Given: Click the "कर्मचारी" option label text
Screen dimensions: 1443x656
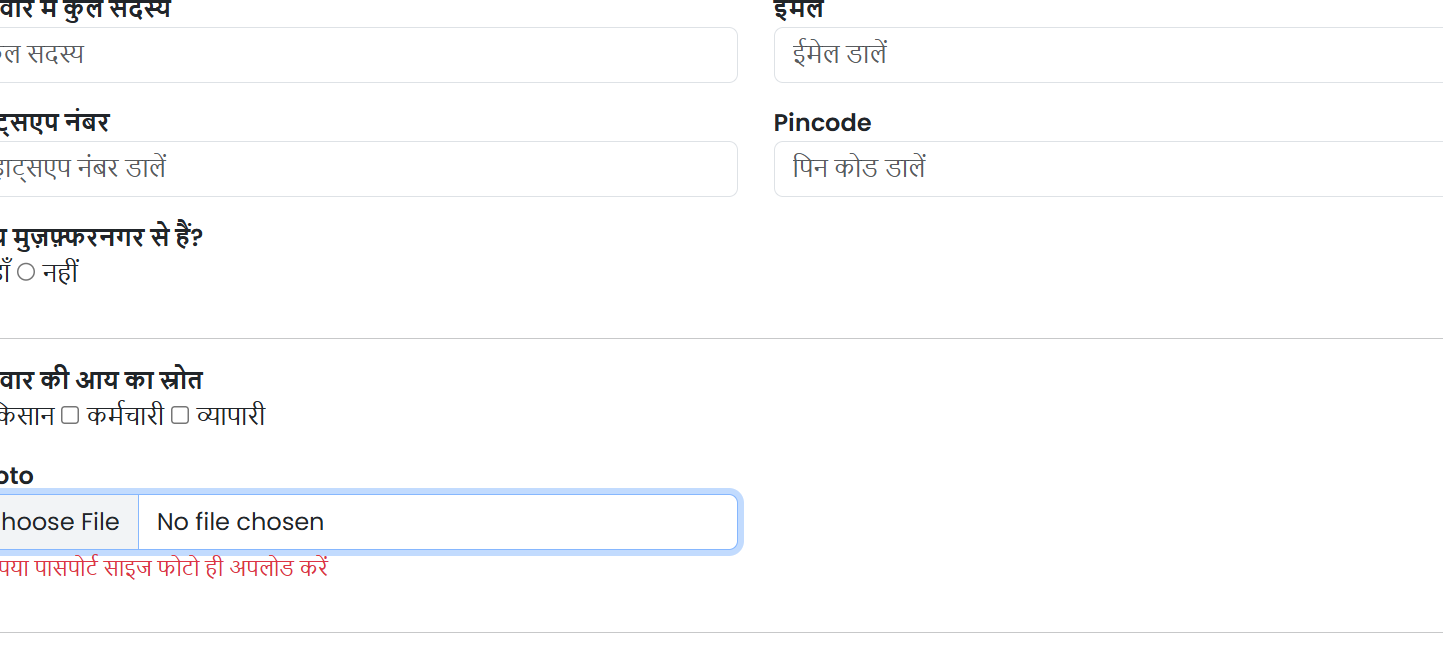Looking at the screenshot, I should (x=125, y=416).
